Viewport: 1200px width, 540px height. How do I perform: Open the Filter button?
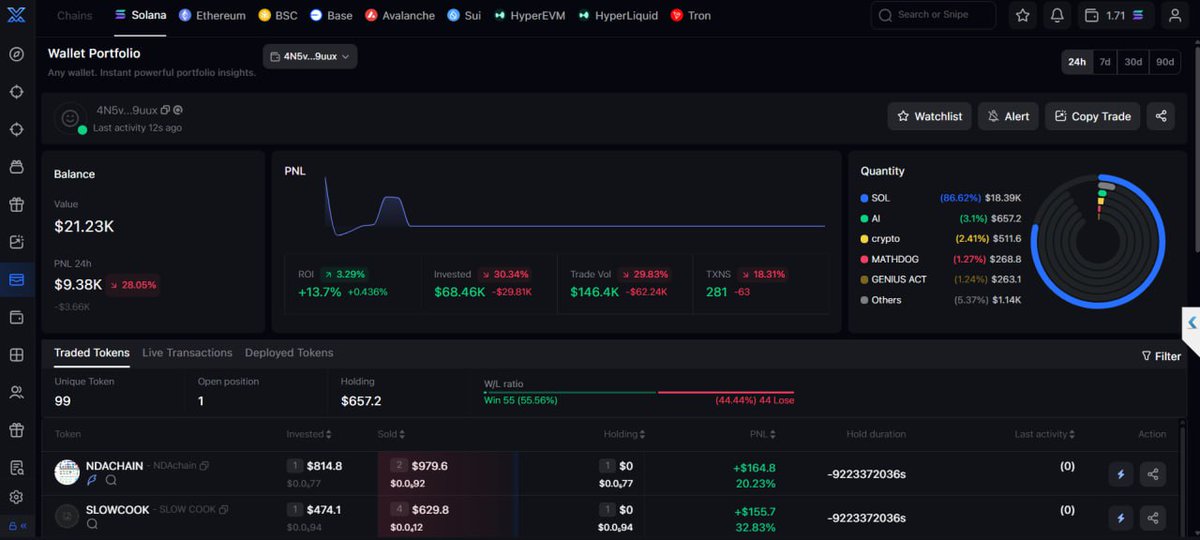click(x=1161, y=356)
